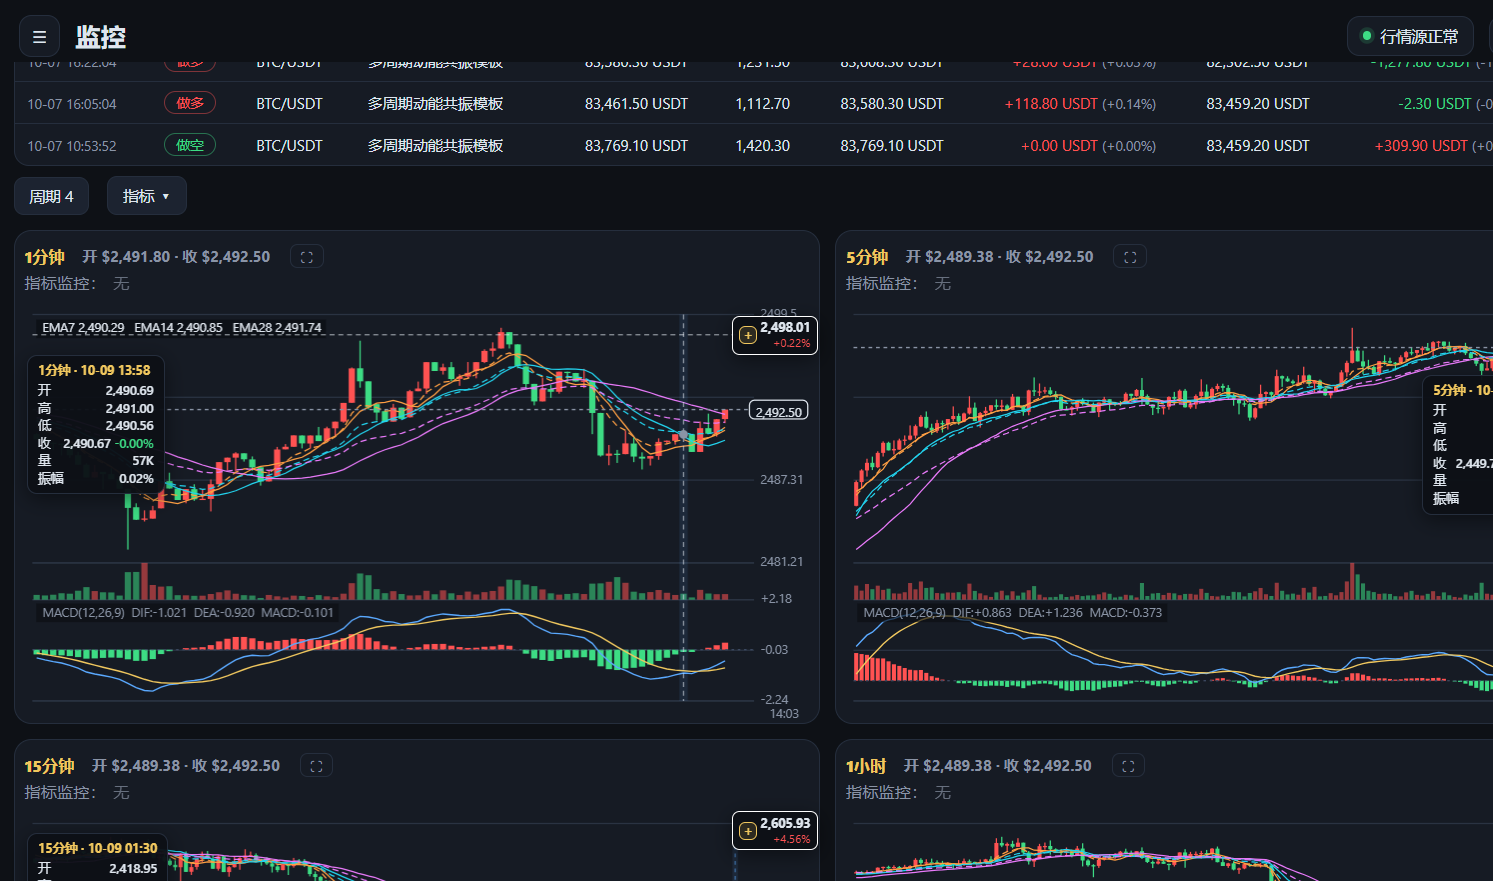Click the MACD(12,26,9) label in the 1分钟 chart
This screenshot has width=1493, height=881.
point(83,613)
